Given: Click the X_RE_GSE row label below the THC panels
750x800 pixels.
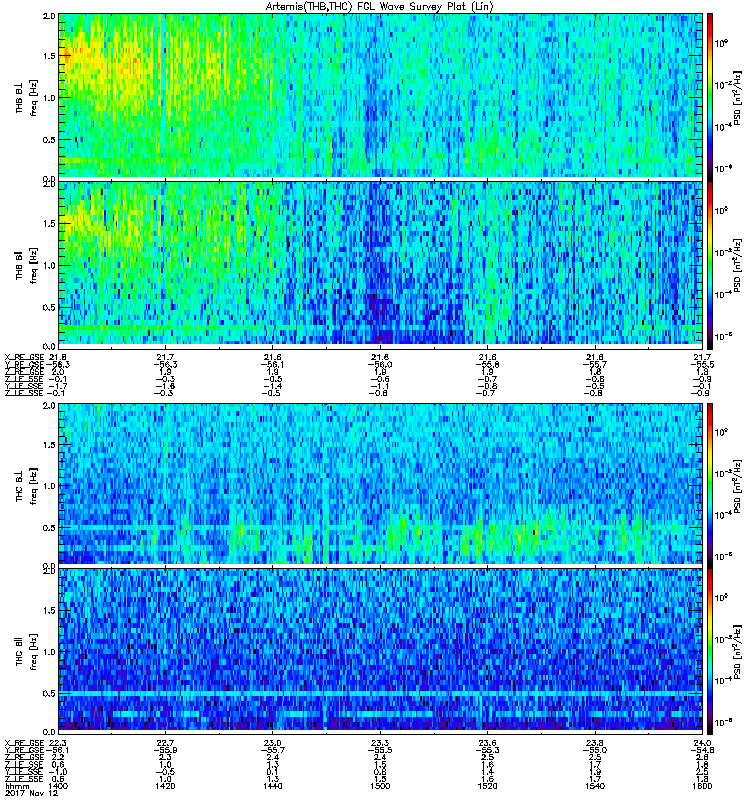Looking at the screenshot, I should tap(24, 742).
